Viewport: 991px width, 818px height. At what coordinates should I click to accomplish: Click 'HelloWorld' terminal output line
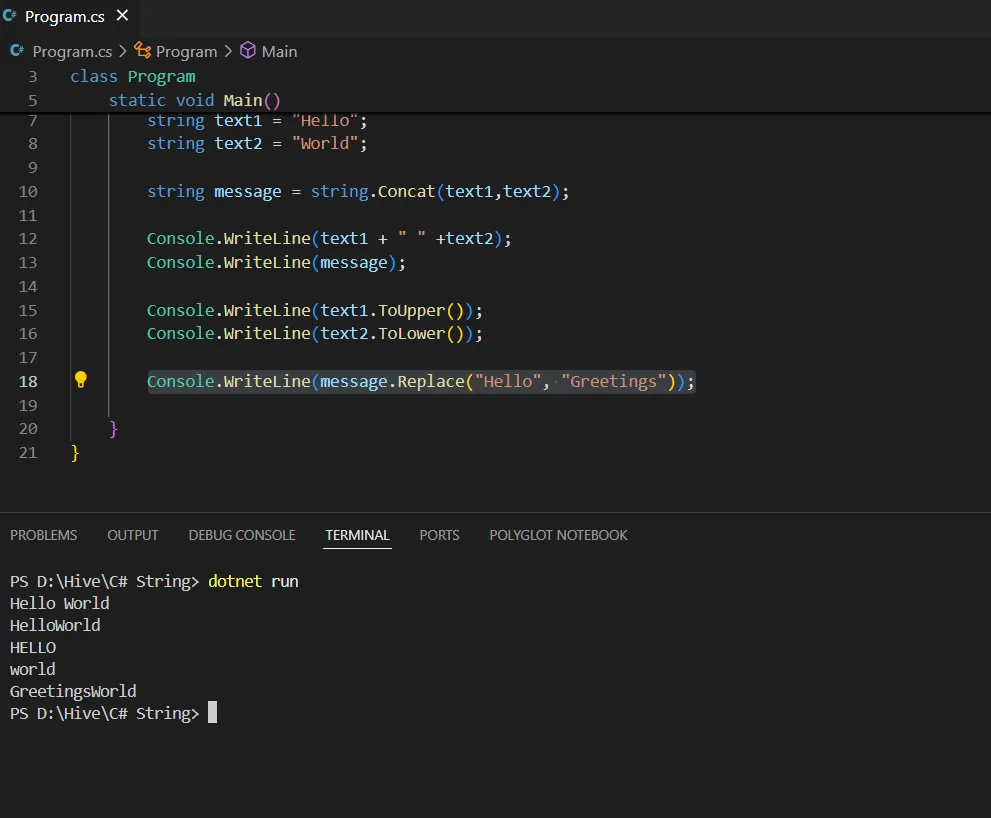point(55,626)
